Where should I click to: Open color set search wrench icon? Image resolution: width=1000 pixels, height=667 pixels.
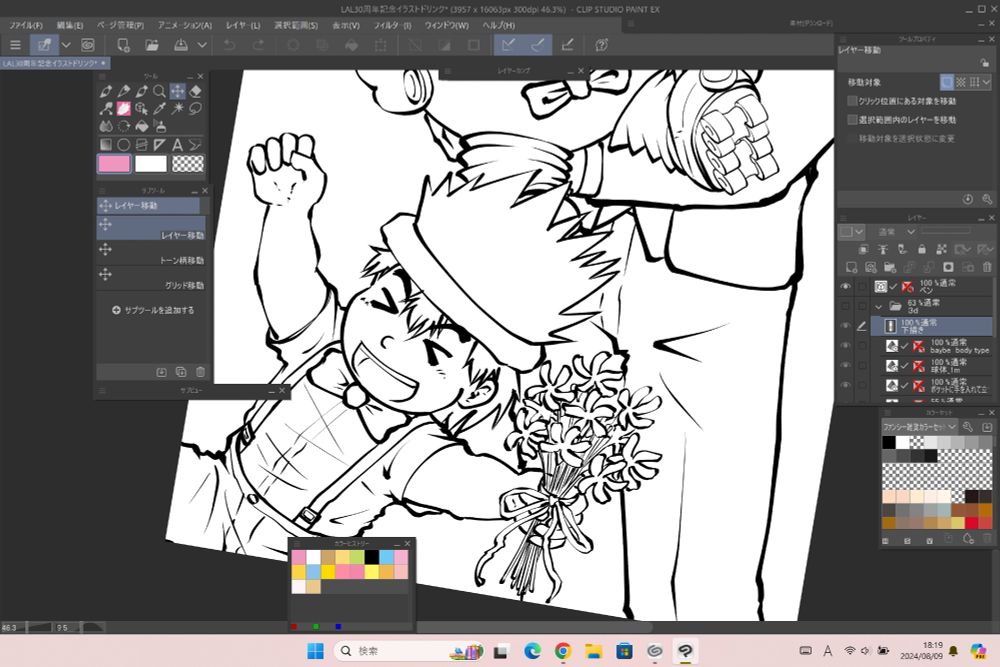[968, 427]
